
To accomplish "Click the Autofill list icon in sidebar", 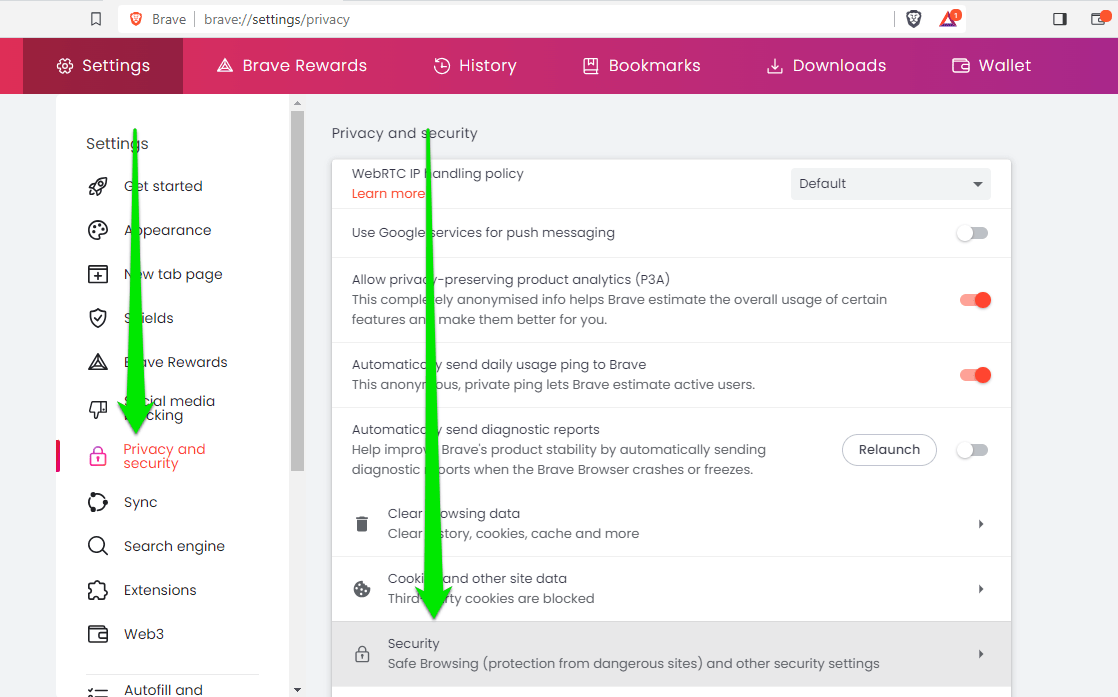I will [98, 691].
